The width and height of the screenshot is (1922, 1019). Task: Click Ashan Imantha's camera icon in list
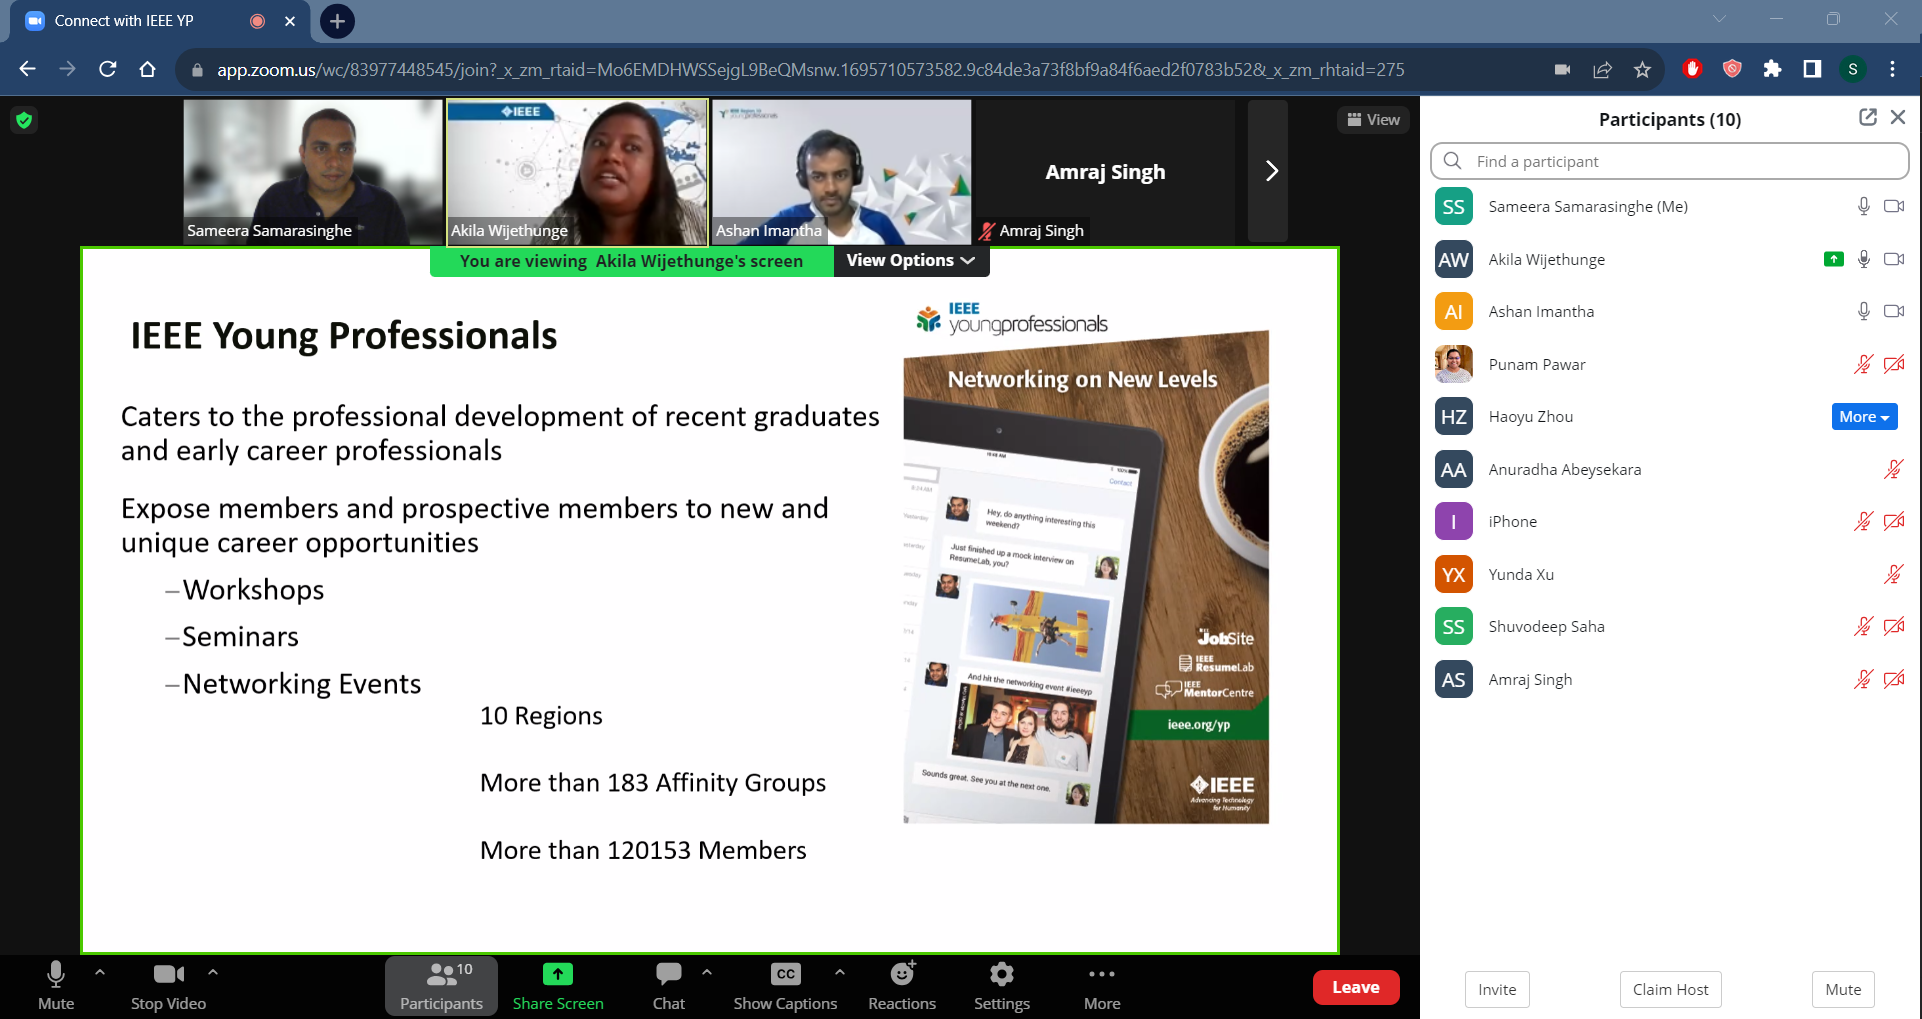1894,311
